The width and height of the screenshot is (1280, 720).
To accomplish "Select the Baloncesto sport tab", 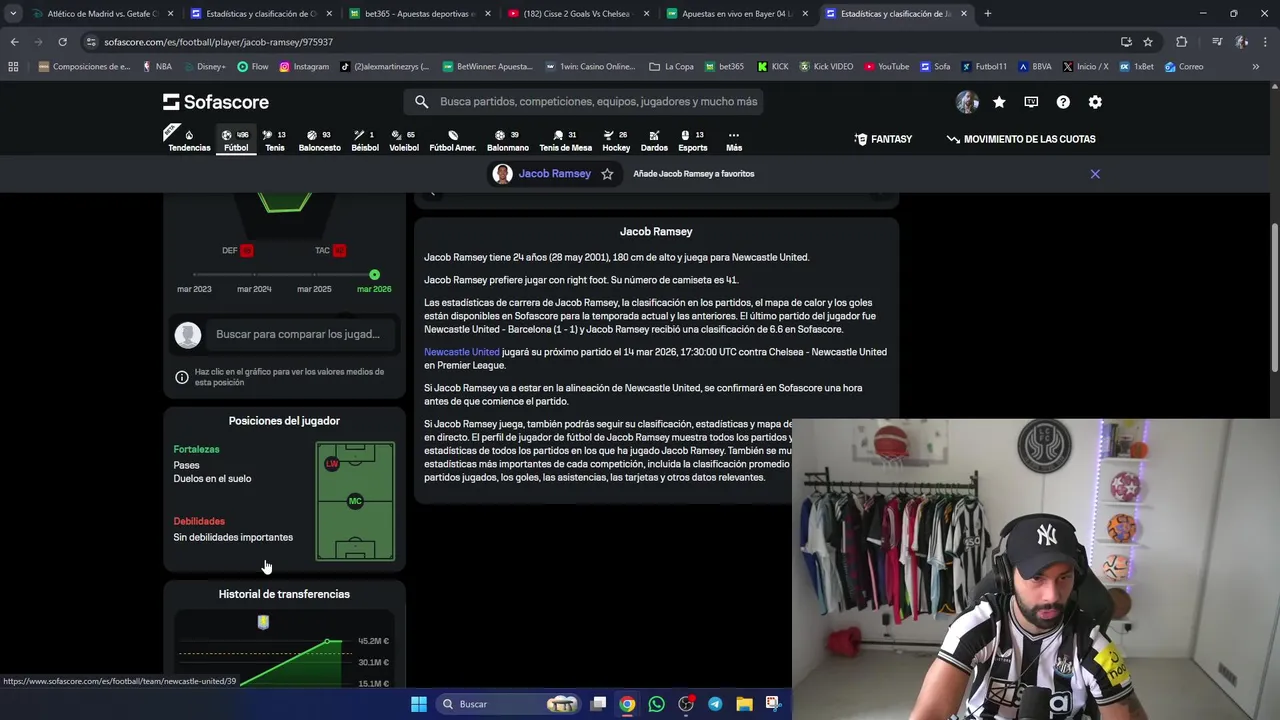I will (x=319, y=140).
